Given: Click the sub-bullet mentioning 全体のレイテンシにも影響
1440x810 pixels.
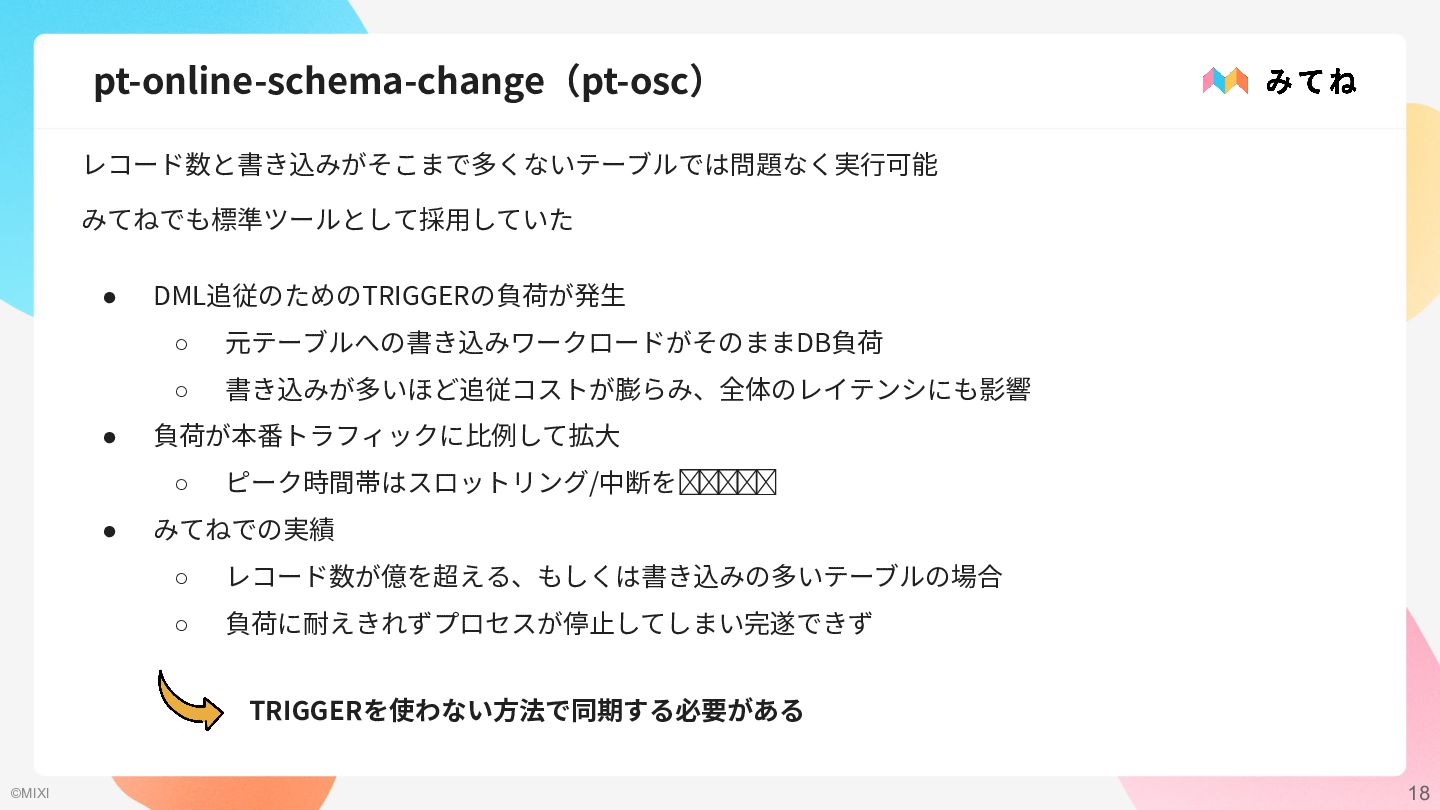Looking at the screenshot, I should [x=628, y=390].
